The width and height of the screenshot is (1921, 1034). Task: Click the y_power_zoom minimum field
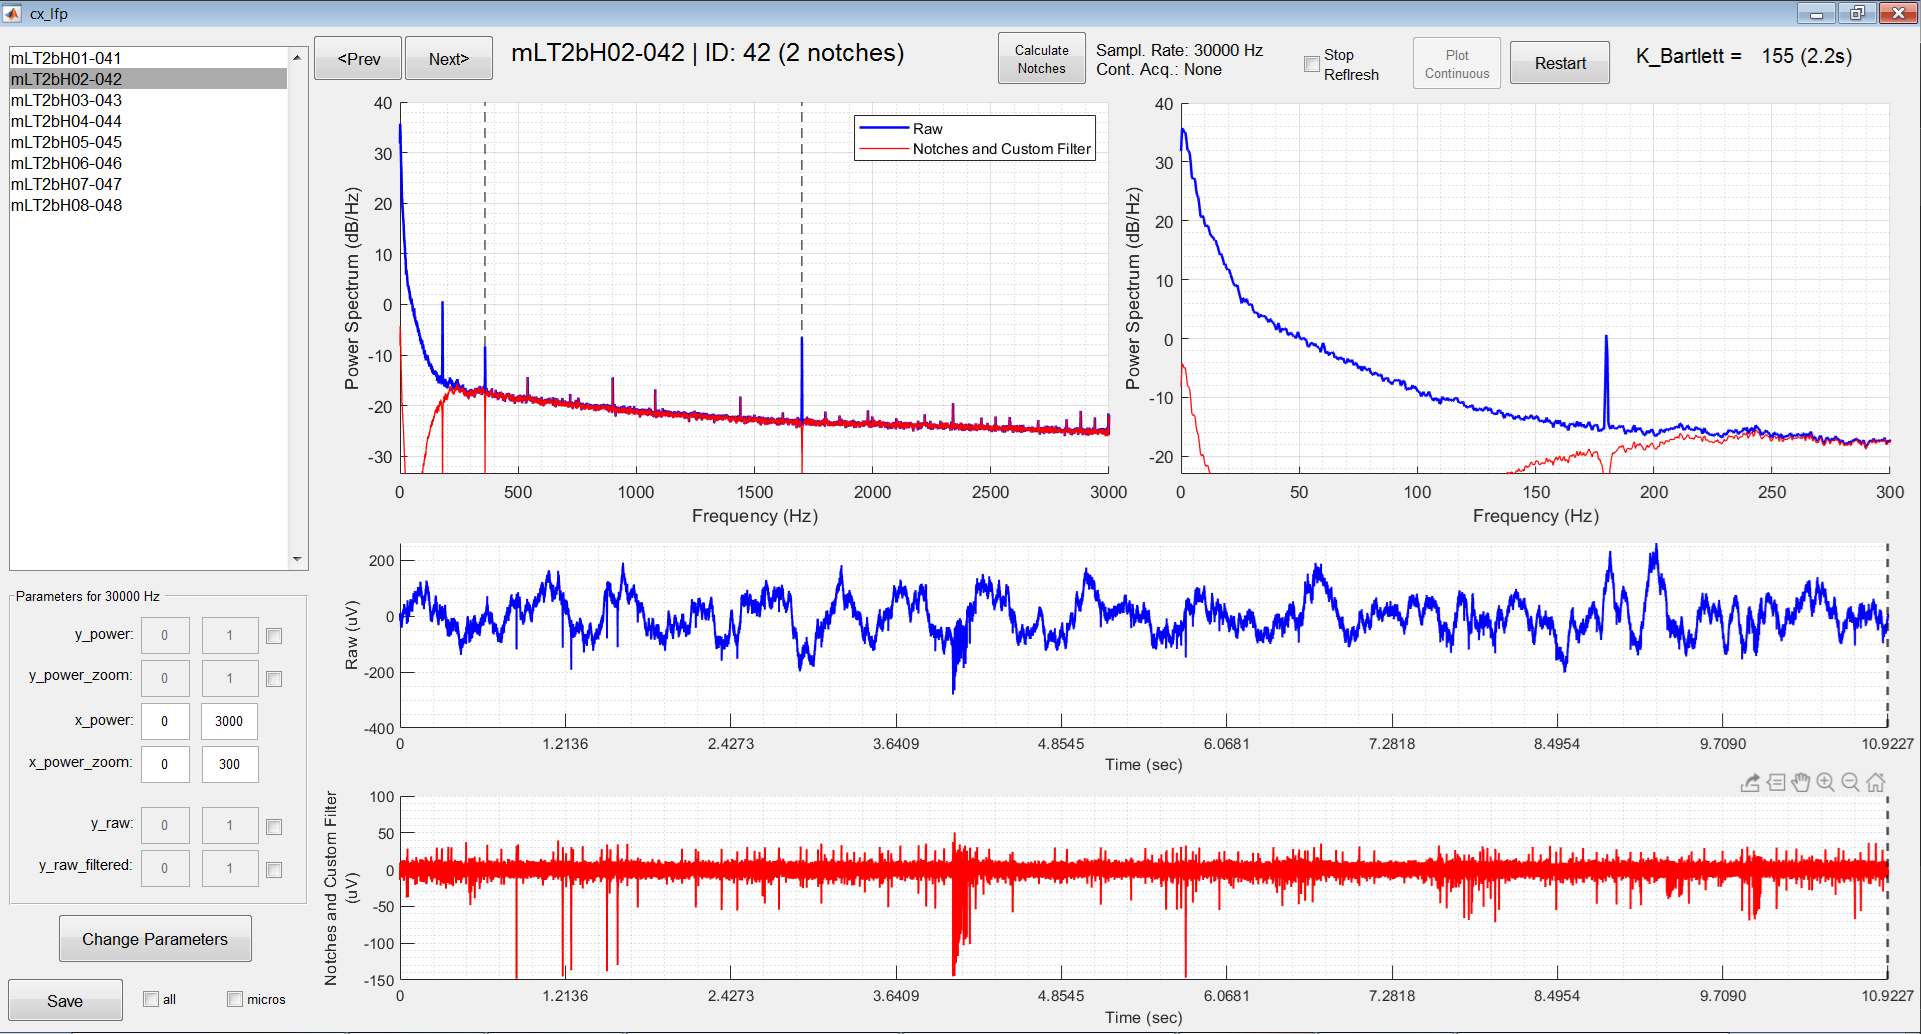tap(165, 678)
